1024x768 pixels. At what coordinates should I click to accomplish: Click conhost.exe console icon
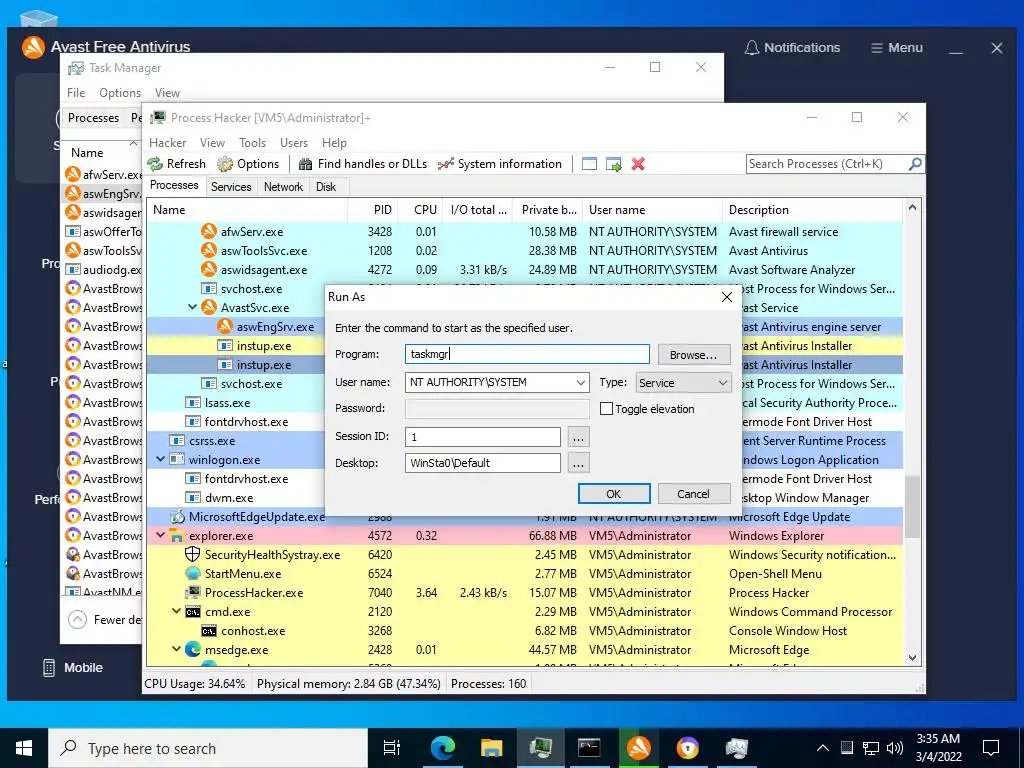pyautogui.click(x=209, y=631)
